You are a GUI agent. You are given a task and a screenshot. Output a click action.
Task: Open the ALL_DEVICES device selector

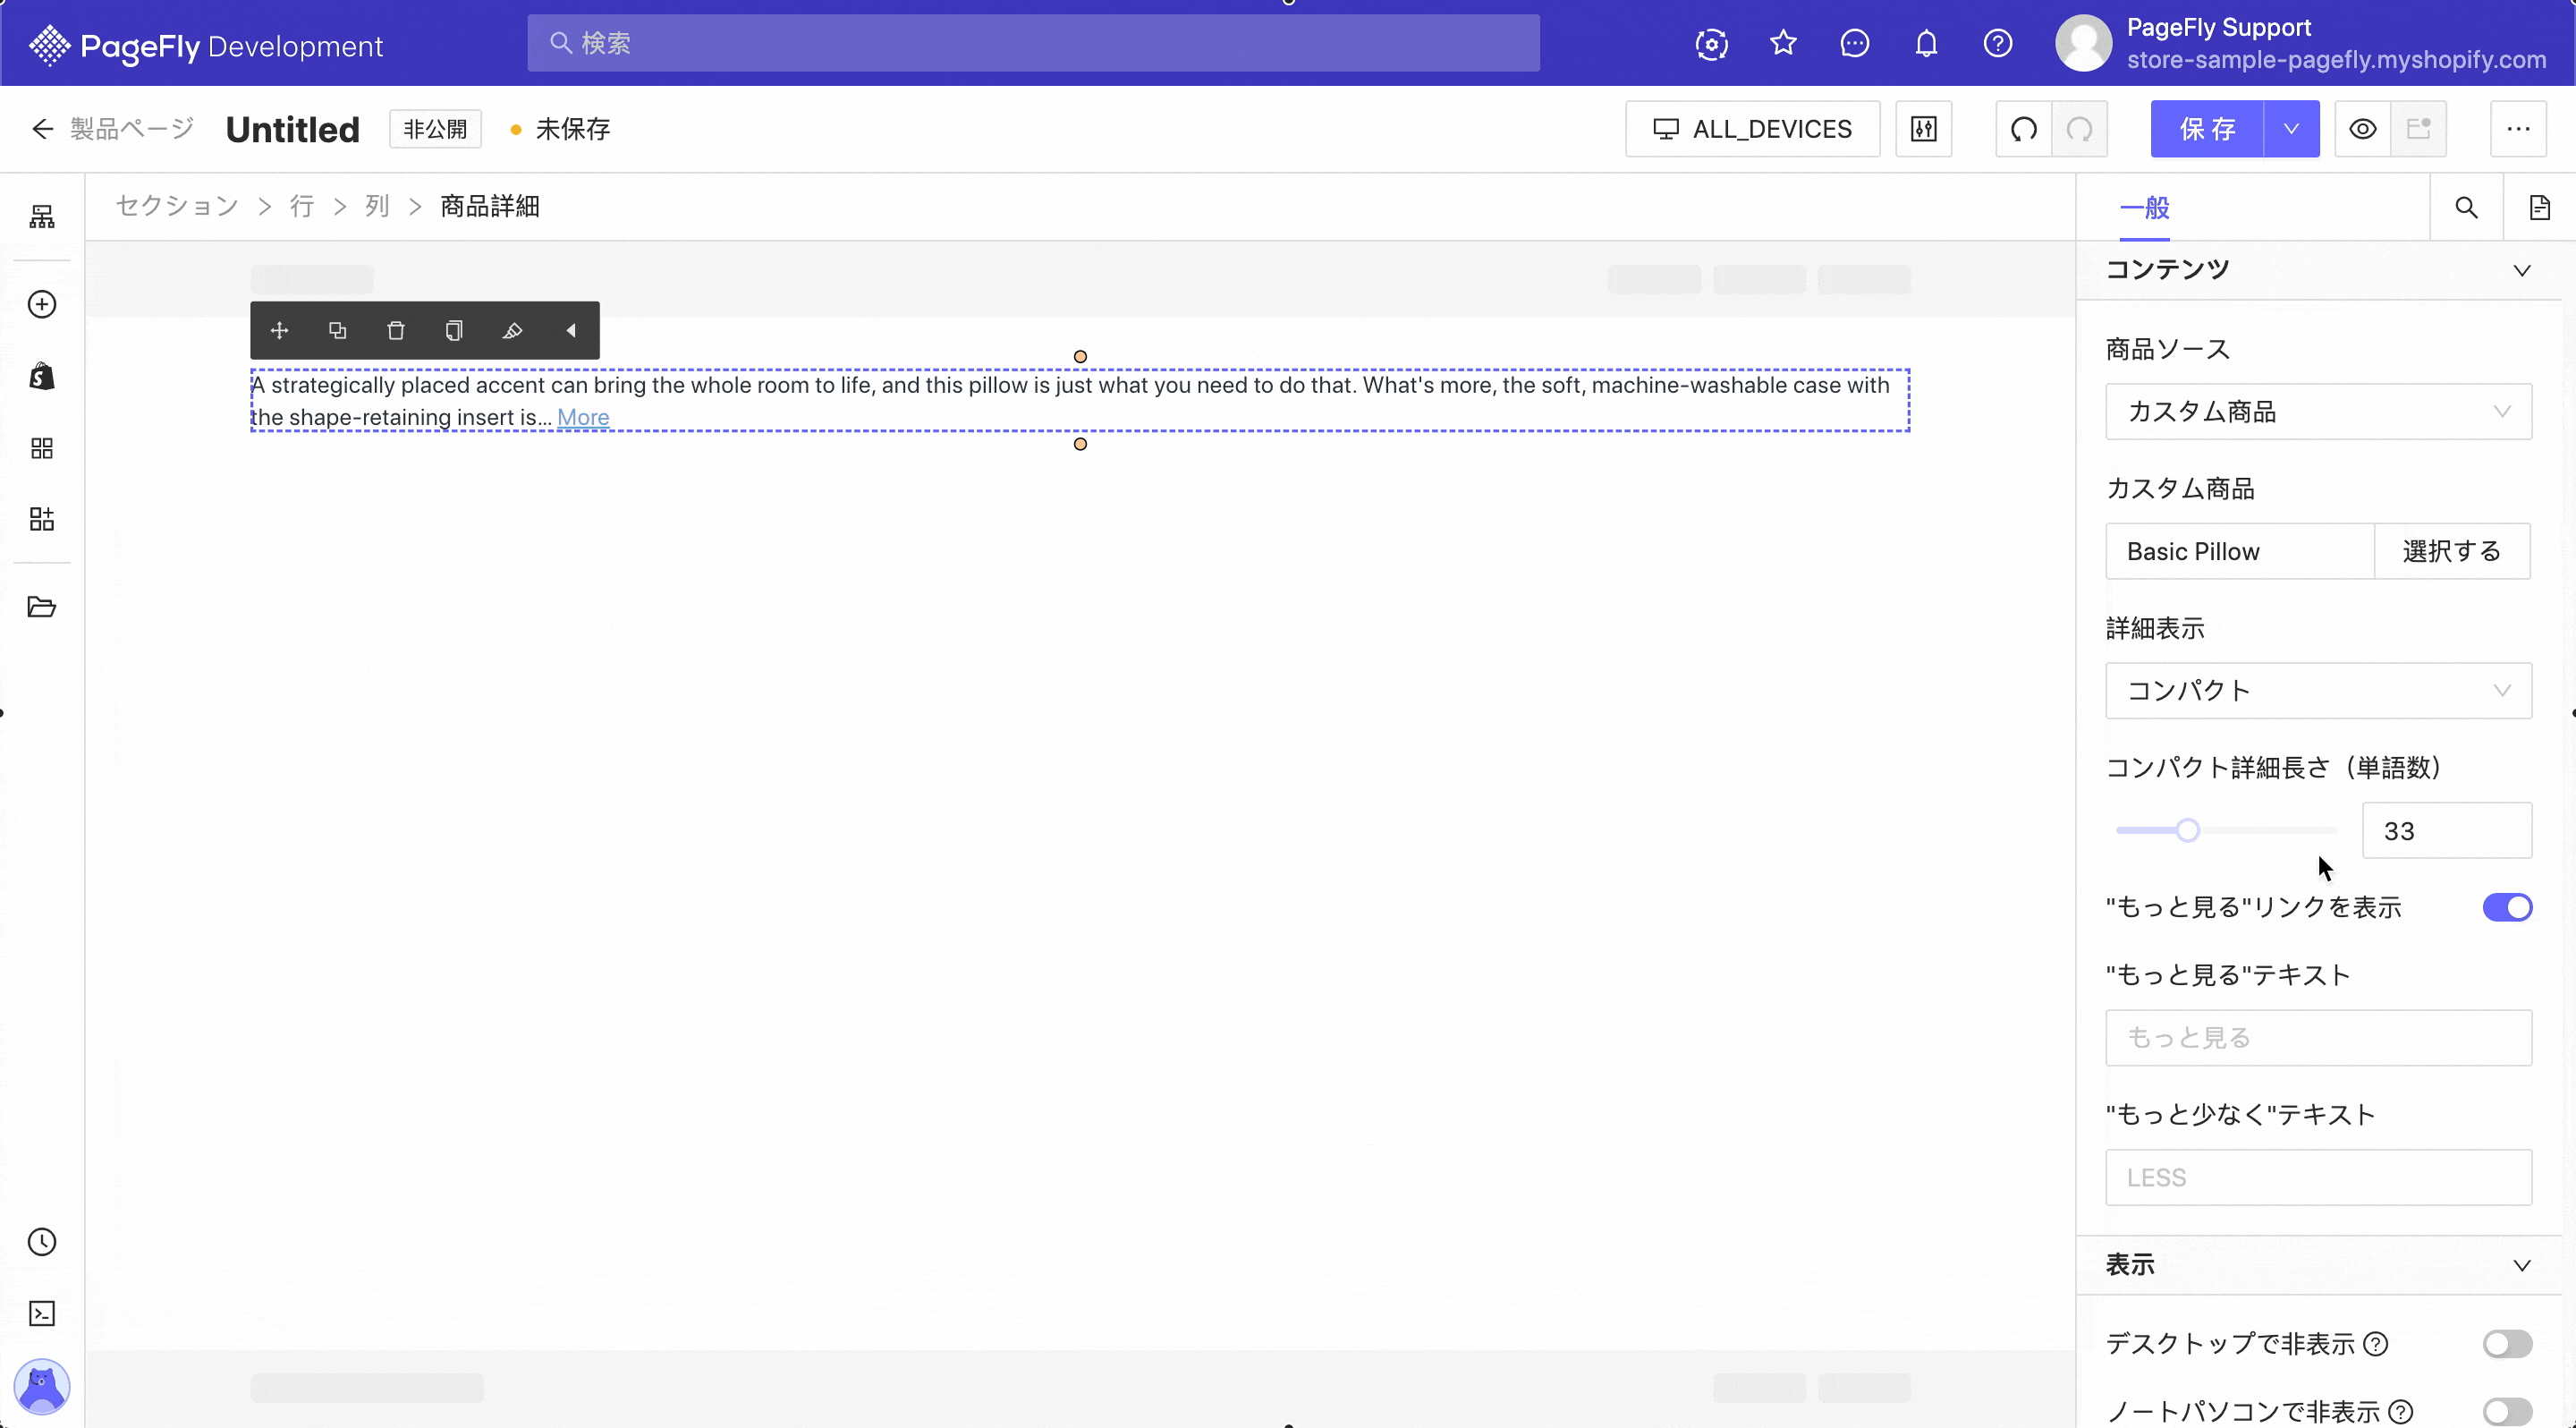pos(1753,129)
